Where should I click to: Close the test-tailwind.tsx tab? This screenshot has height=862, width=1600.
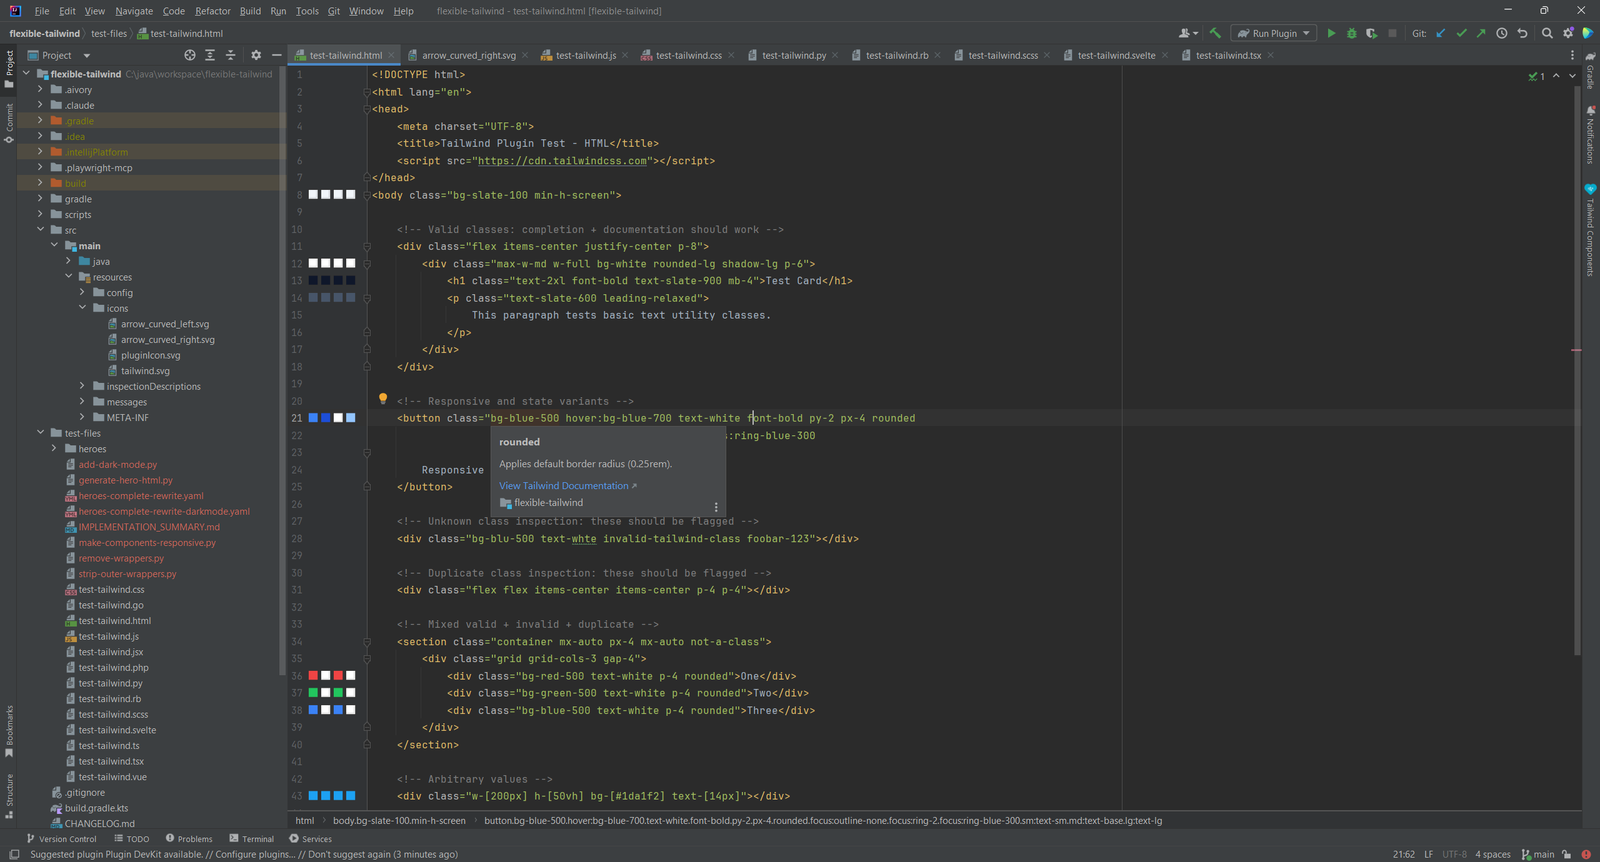point(1271,55)
